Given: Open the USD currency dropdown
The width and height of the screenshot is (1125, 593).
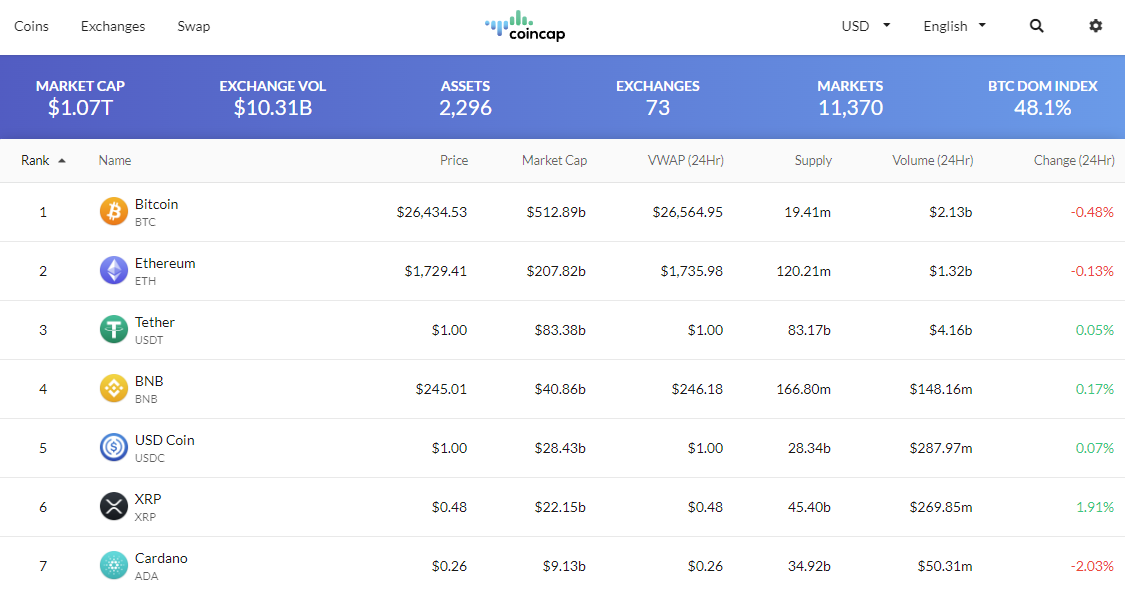Looking at the screenshot, I should (x=865, y=26).
